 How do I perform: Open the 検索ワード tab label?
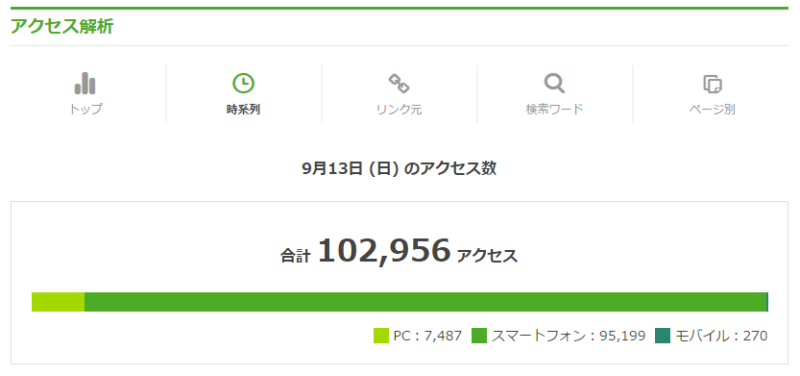pos(555,109)
